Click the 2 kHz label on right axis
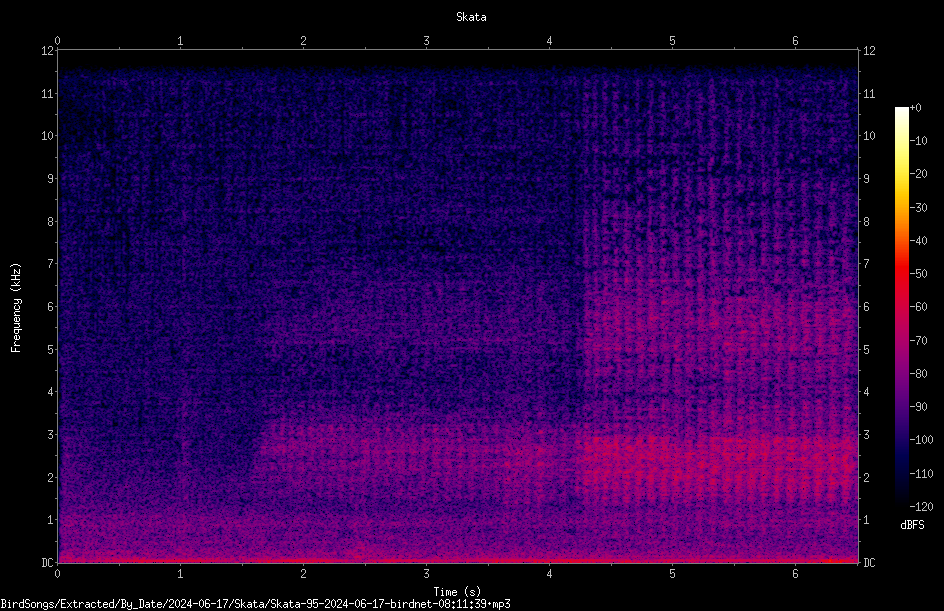Screen dimensions: 944x611 click(x=866, y=477)
